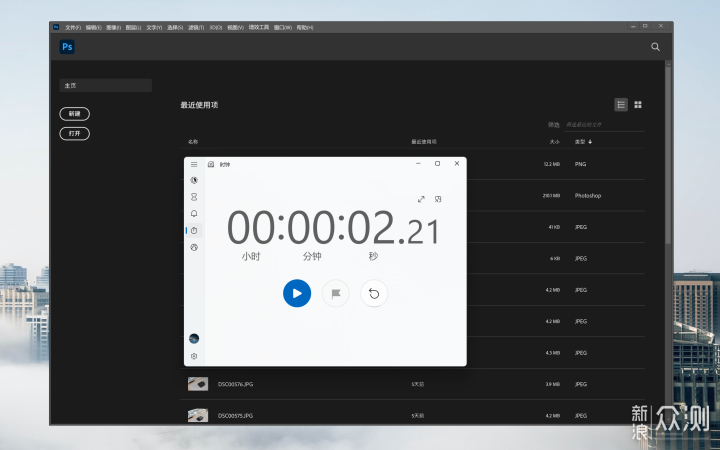The height and width of the screenshot is (450, 720).
Task: Sort recent files by 最近使用项 column header
Action: click(x=424, y=142)
